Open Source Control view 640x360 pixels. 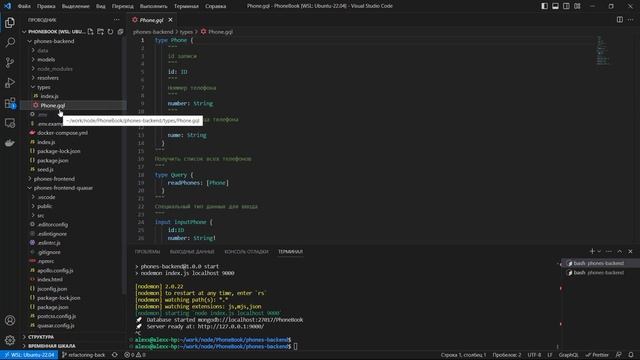click(10, 62)
